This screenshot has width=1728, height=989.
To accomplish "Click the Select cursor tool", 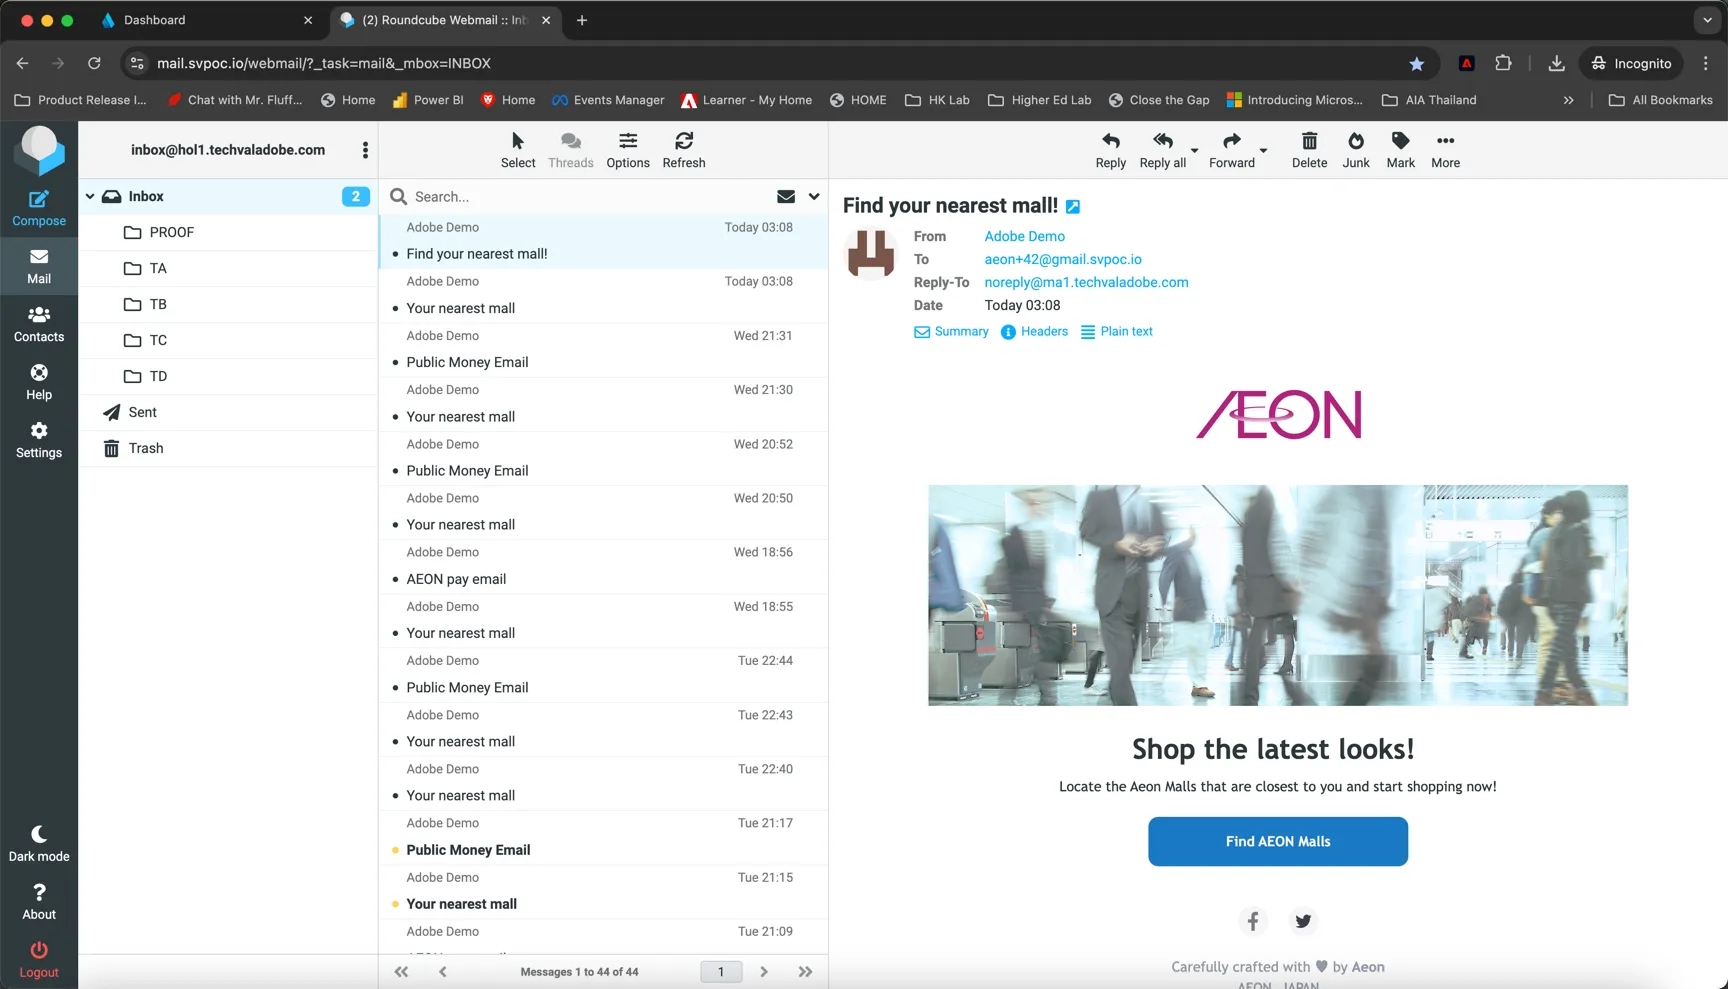I will click(518, 150).
